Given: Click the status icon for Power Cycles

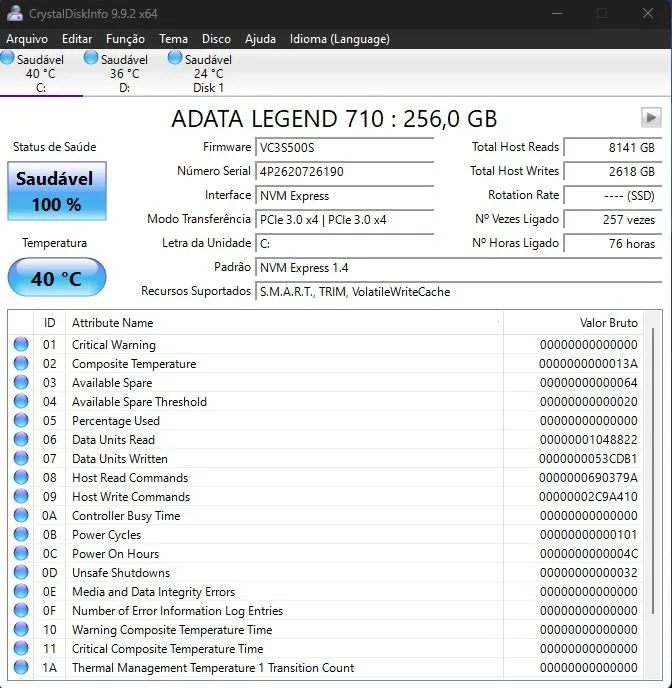Looking at the screenshot, I should [21, 534].
